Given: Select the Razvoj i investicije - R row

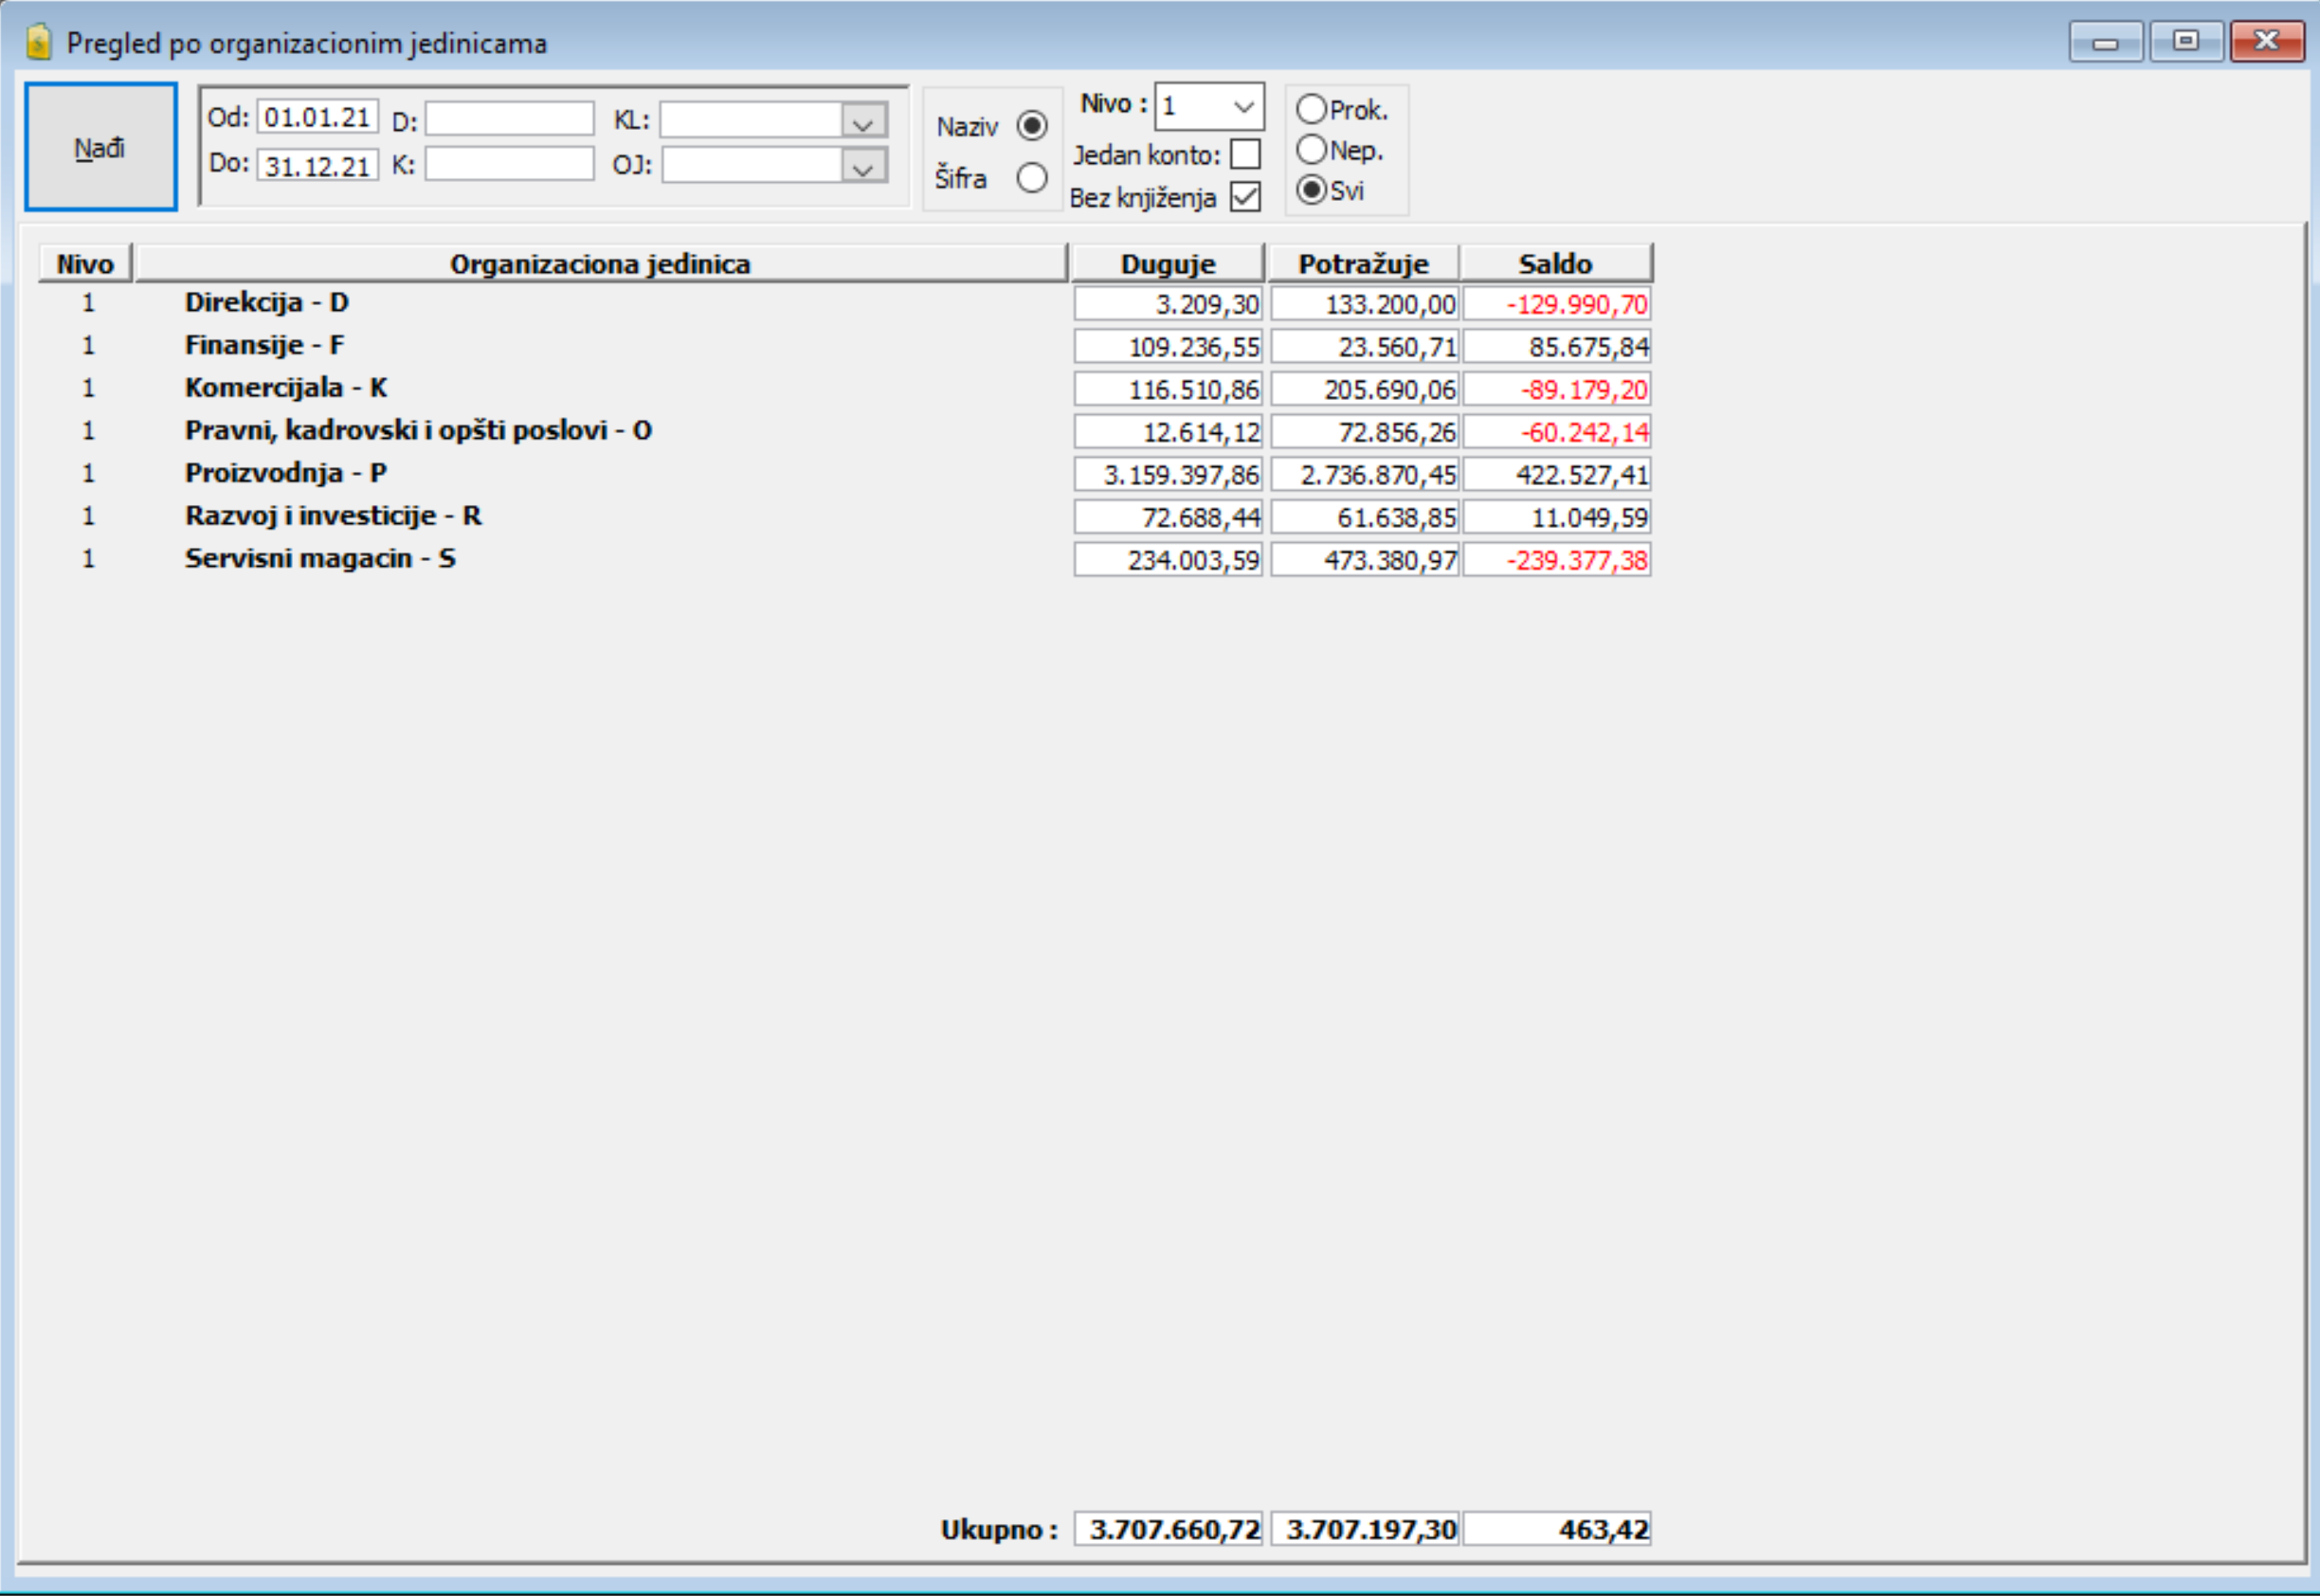Looking at the screenshot, I should point(845,517).
